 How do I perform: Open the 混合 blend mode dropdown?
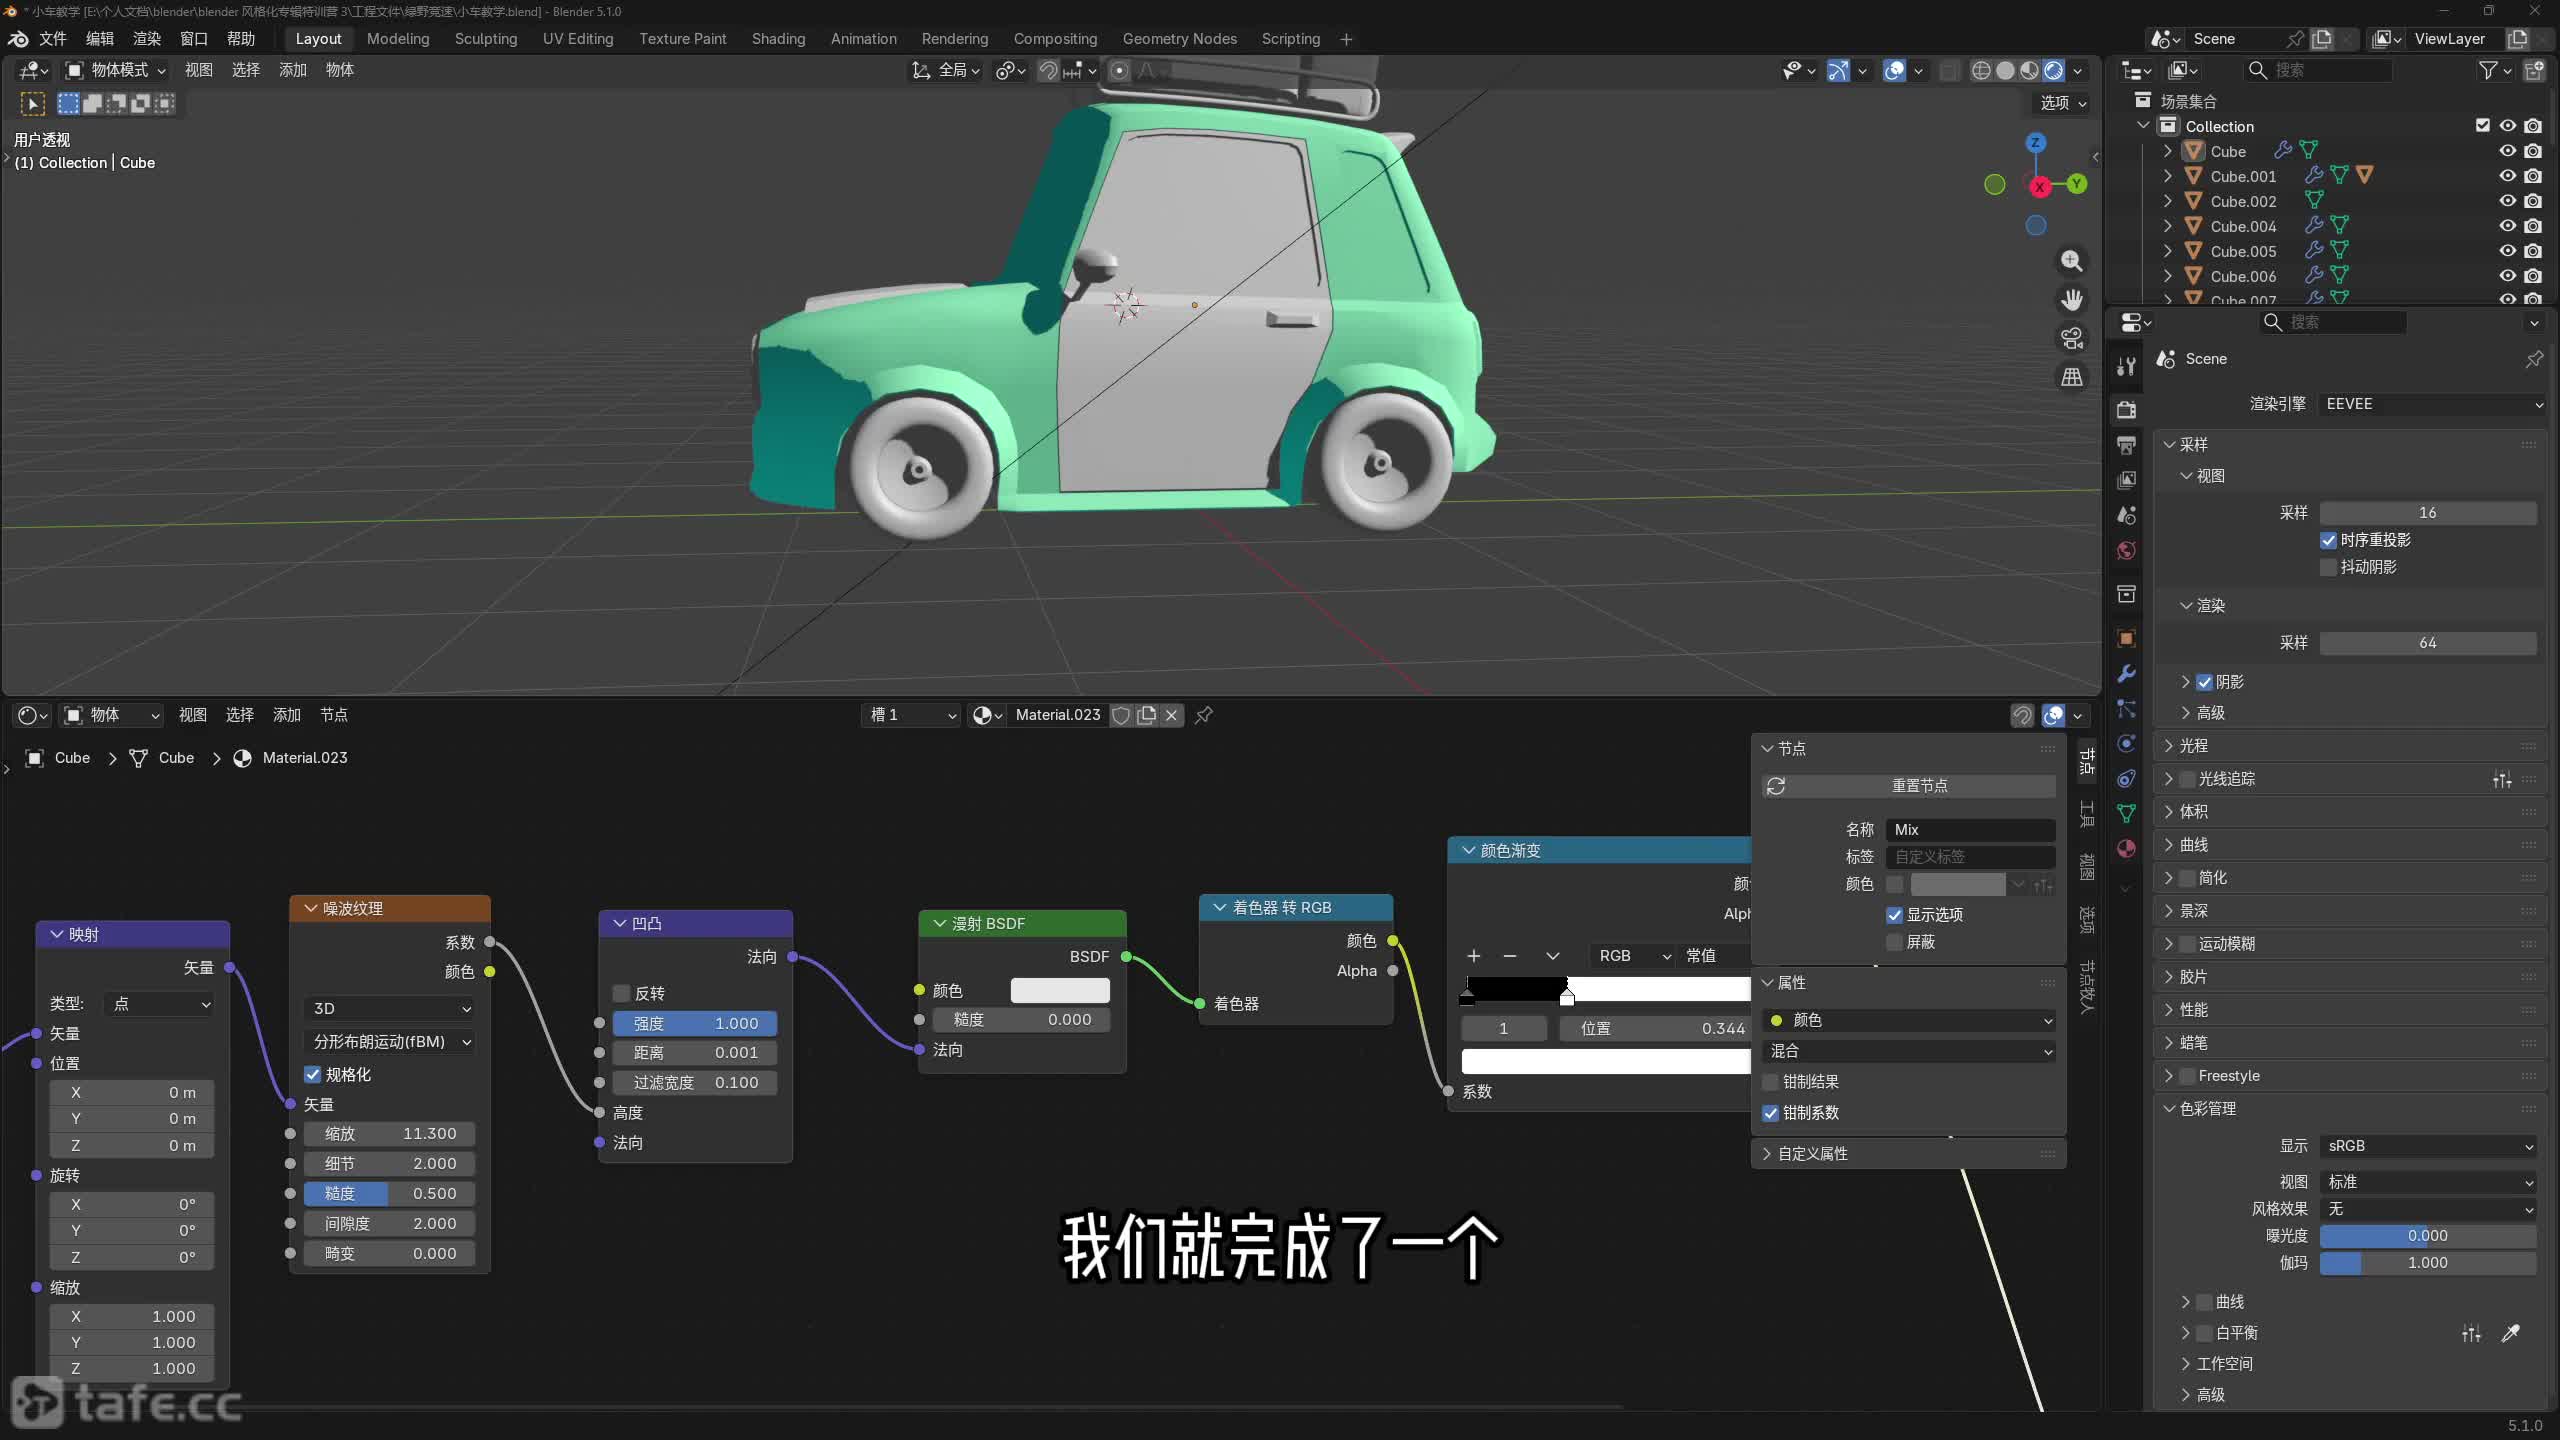pyautogui.click(x=1909, y=1051)
